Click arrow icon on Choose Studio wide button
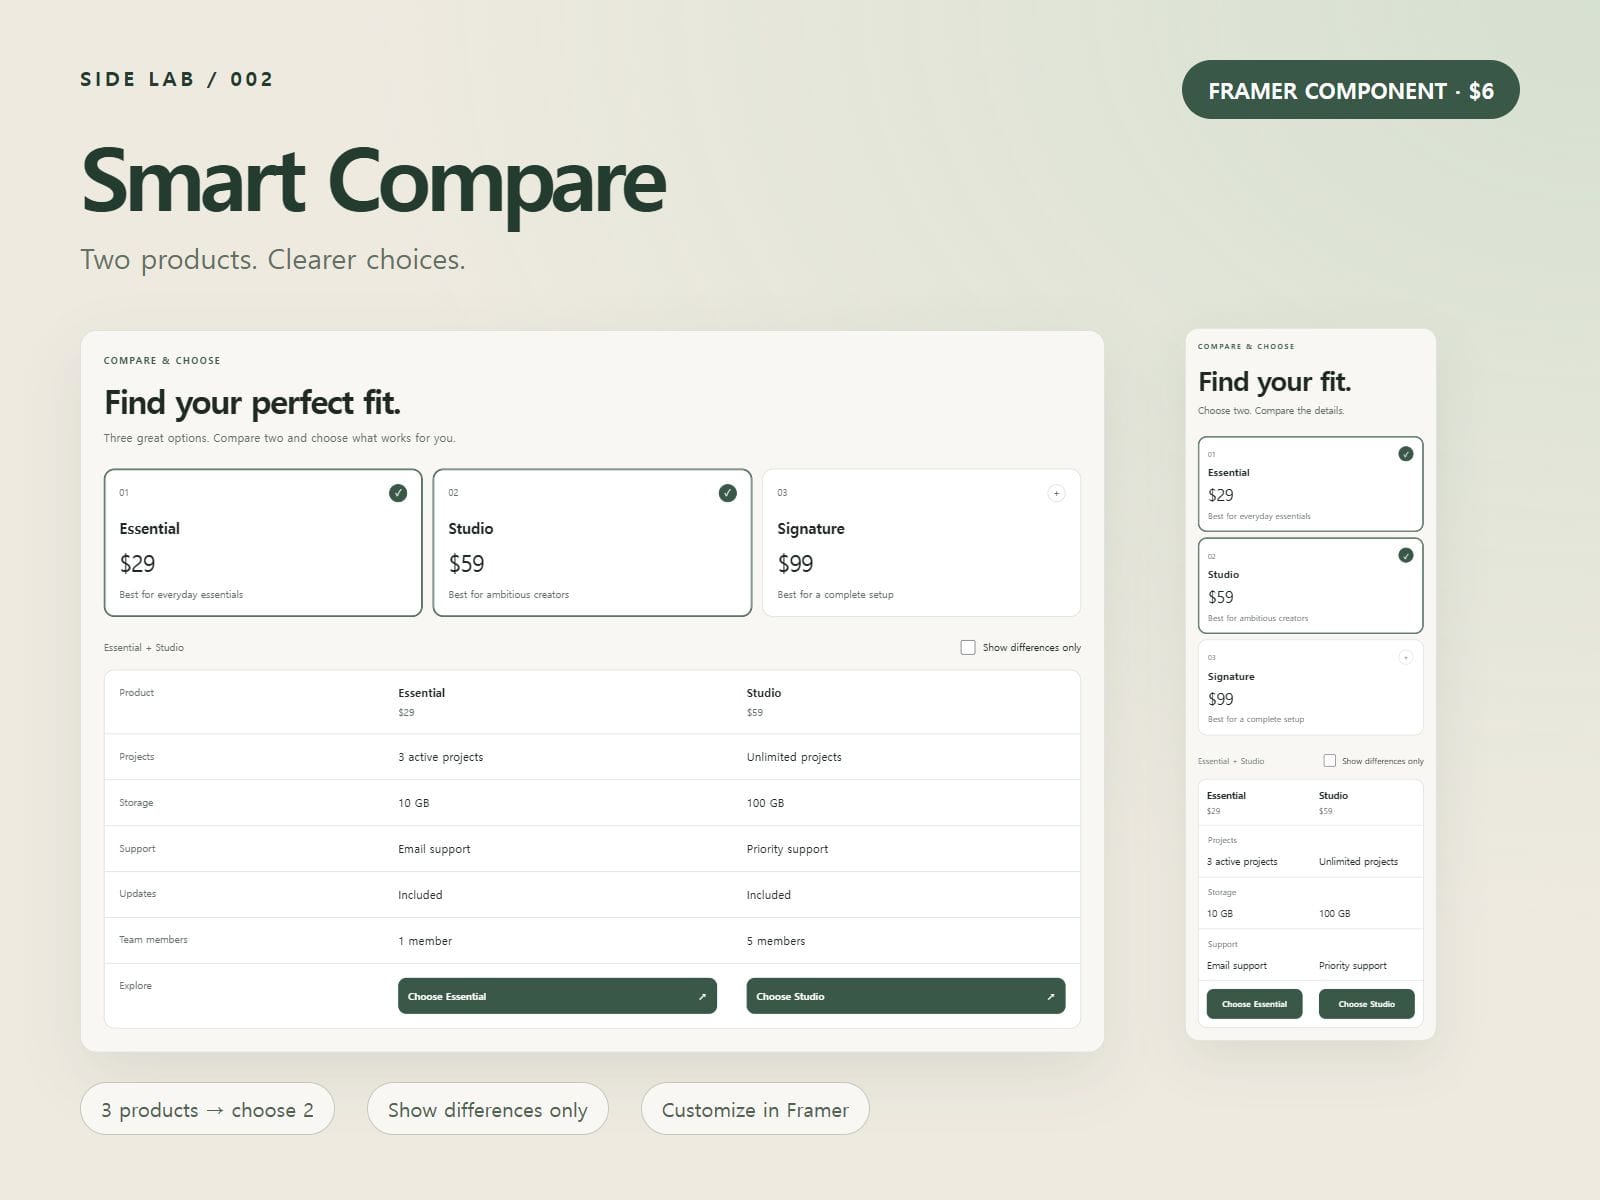The width and height of the screenshot is (1600, 1200). pyautogui.click(x=1050, y=997)
